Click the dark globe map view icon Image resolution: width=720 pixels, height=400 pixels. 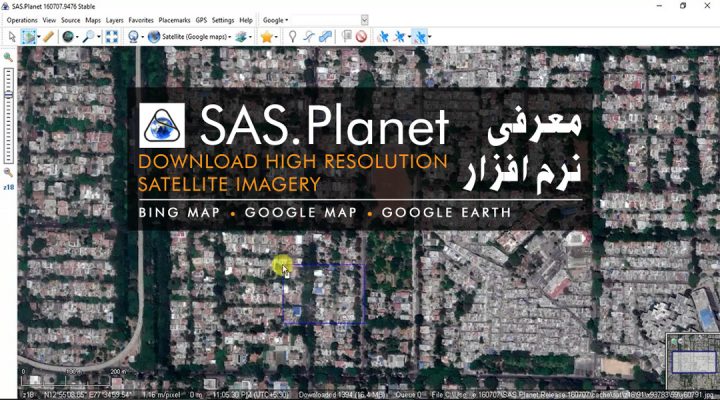coord(68,37)
